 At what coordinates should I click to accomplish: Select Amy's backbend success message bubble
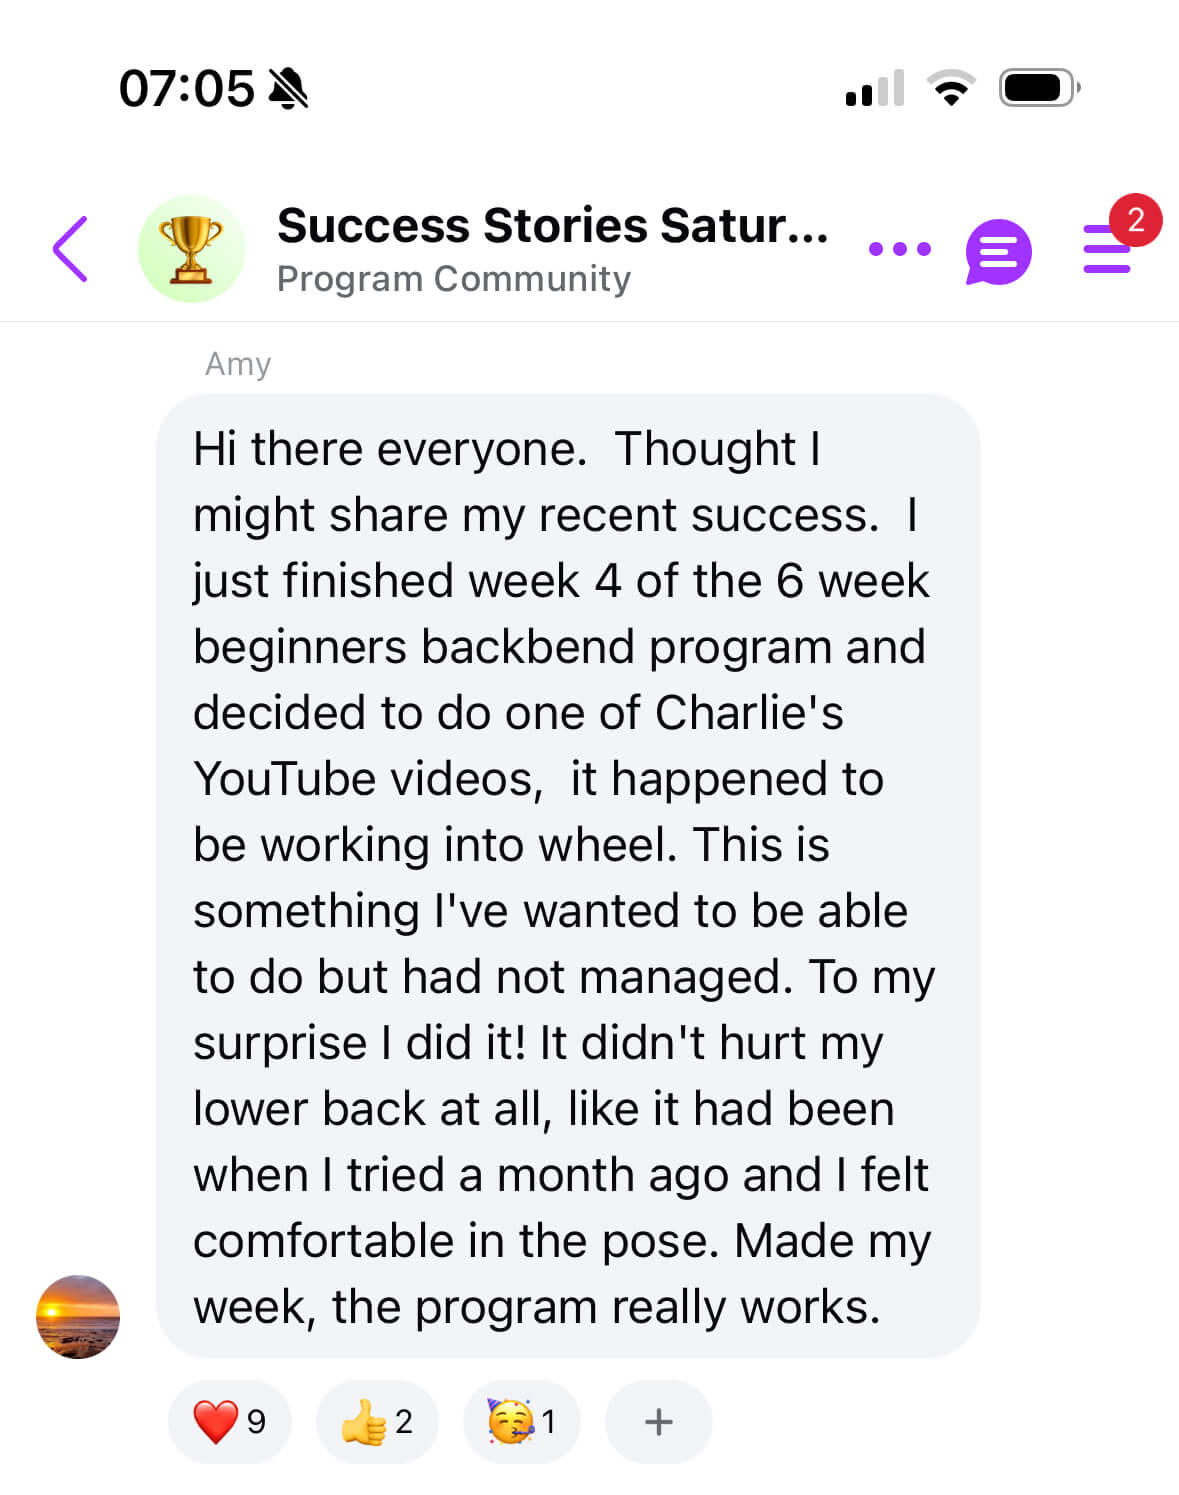pos(567,875)
